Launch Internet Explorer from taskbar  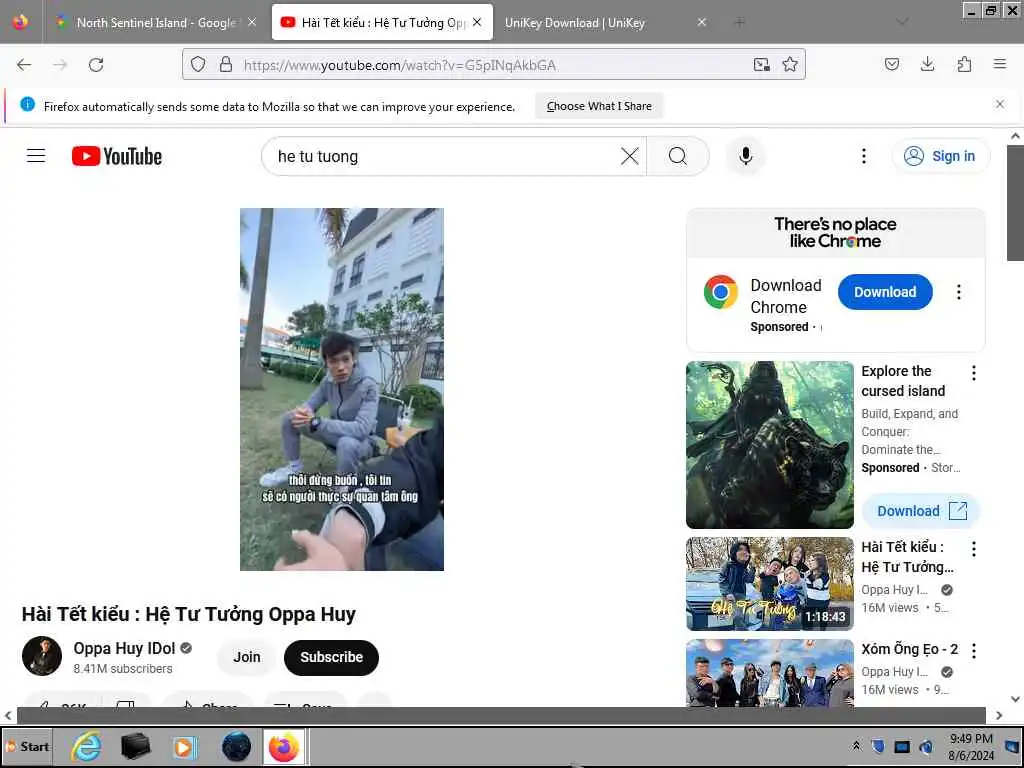click(86, 746)
